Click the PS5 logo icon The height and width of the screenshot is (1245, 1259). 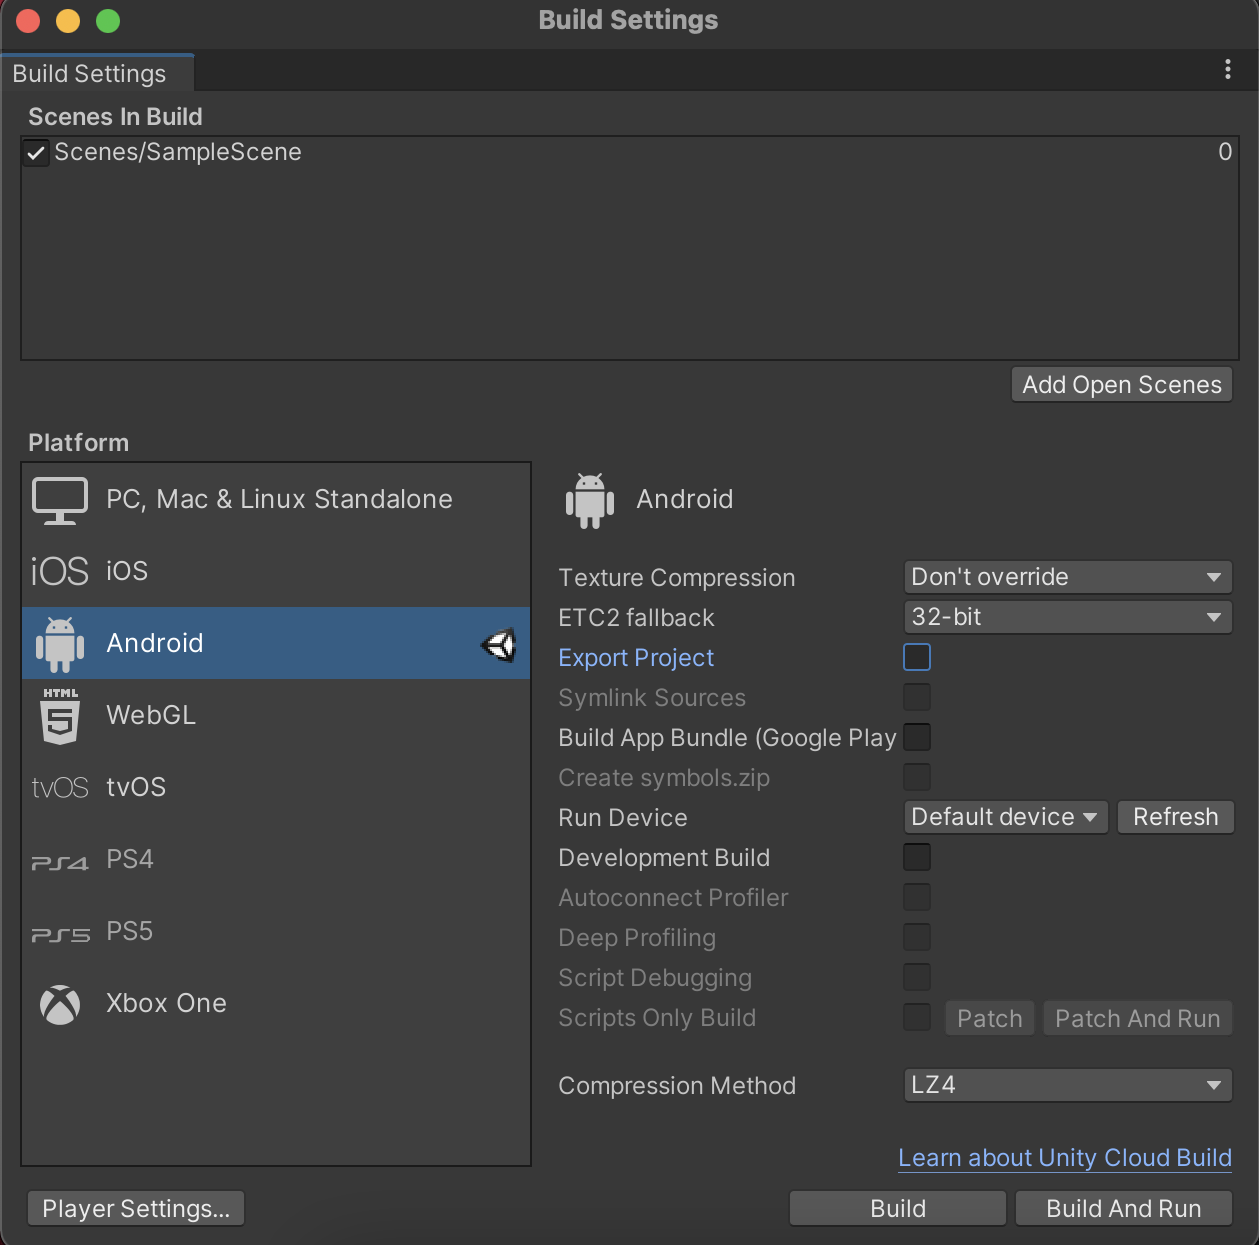[x=60, y=934]
